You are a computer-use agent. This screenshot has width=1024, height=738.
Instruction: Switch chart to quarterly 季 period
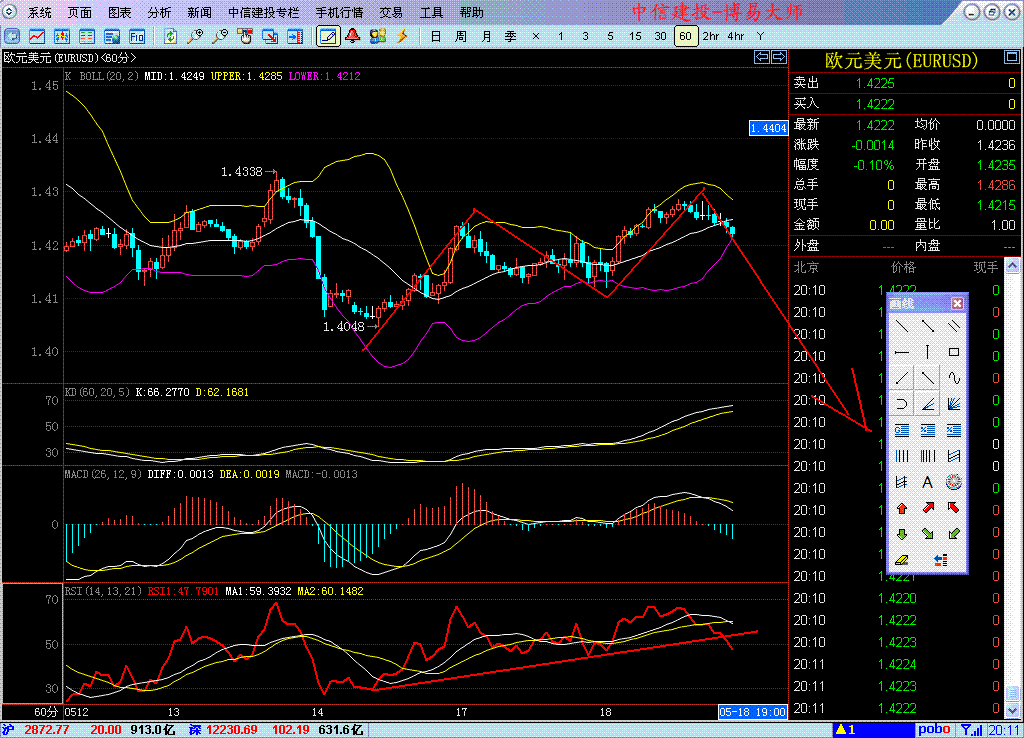511,37
